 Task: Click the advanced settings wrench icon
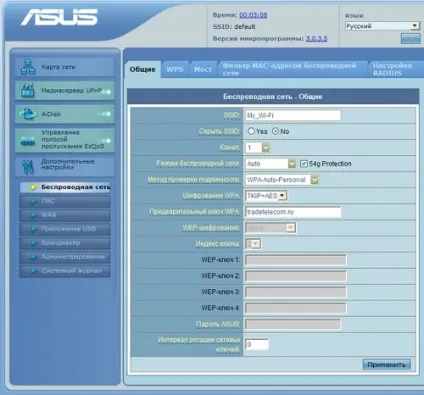coord(28,166)
